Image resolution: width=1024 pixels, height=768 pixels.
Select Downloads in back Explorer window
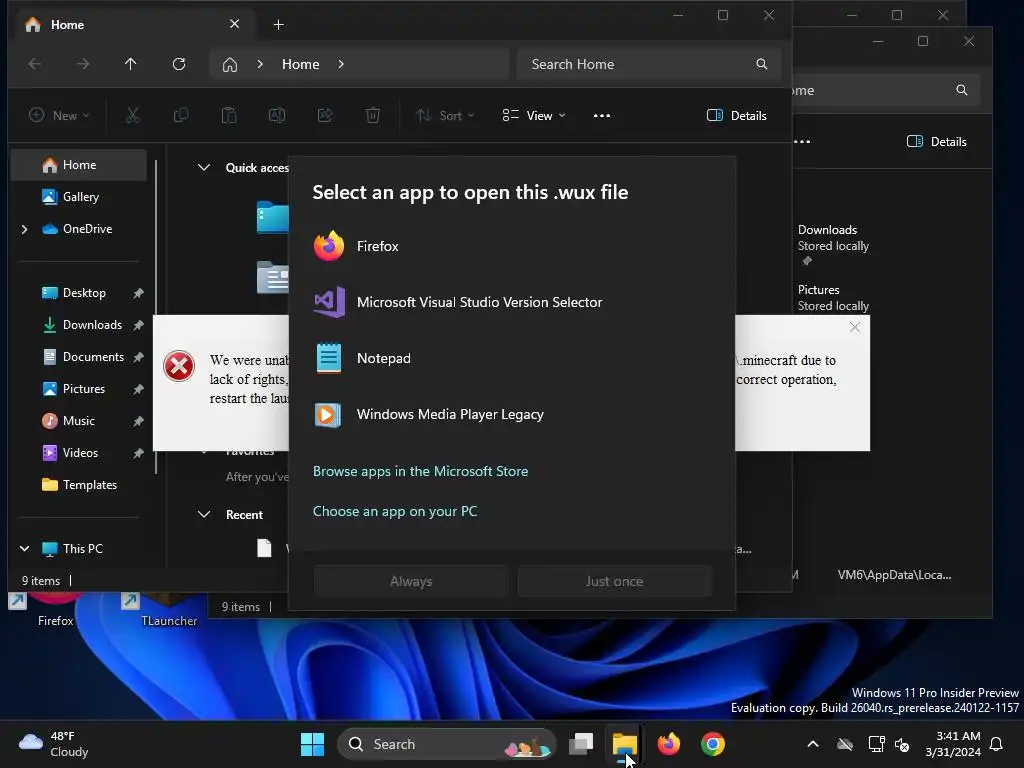coord(833,245)
